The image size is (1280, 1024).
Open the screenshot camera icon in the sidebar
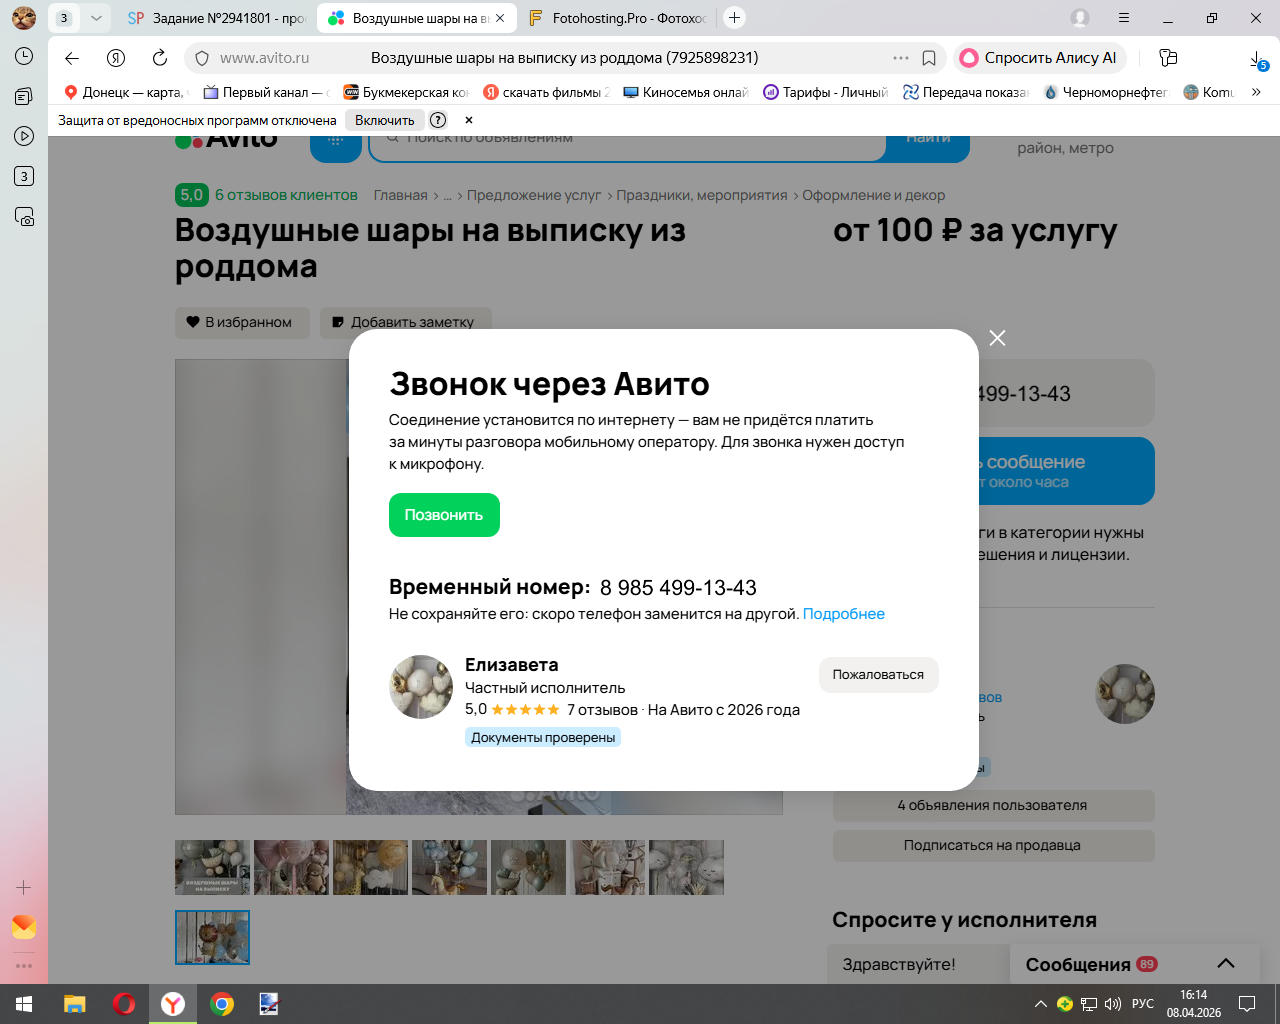point(24,216)
